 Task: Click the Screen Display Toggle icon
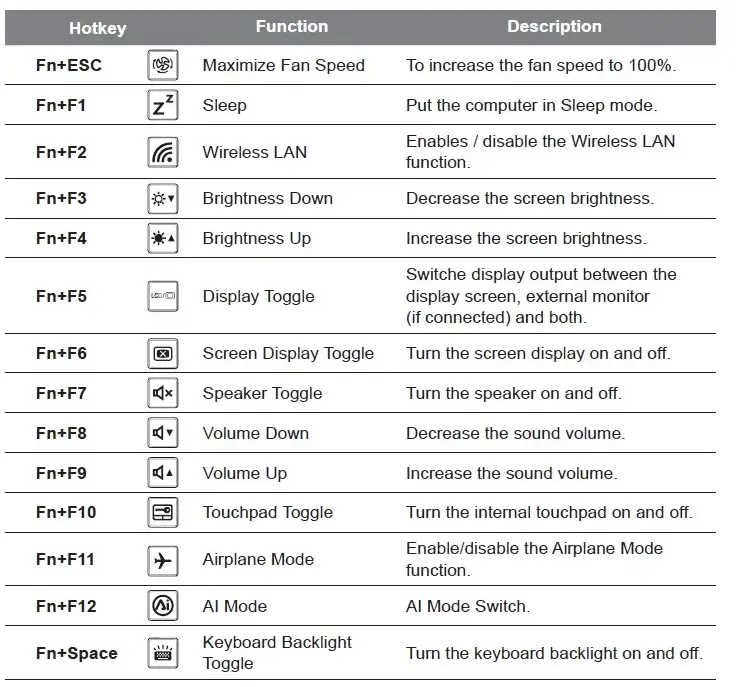pos(162,353)
